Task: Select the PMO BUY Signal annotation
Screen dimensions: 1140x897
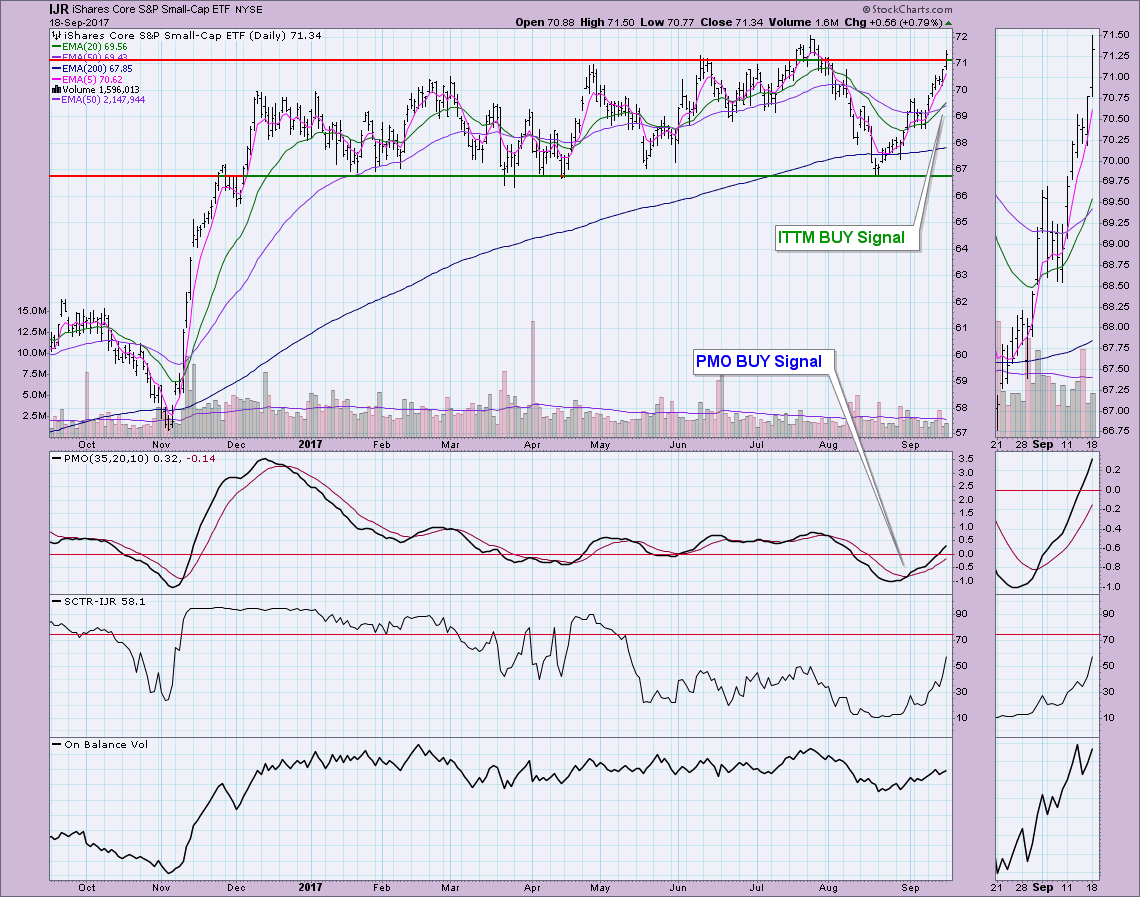Action: pos(759,361)
